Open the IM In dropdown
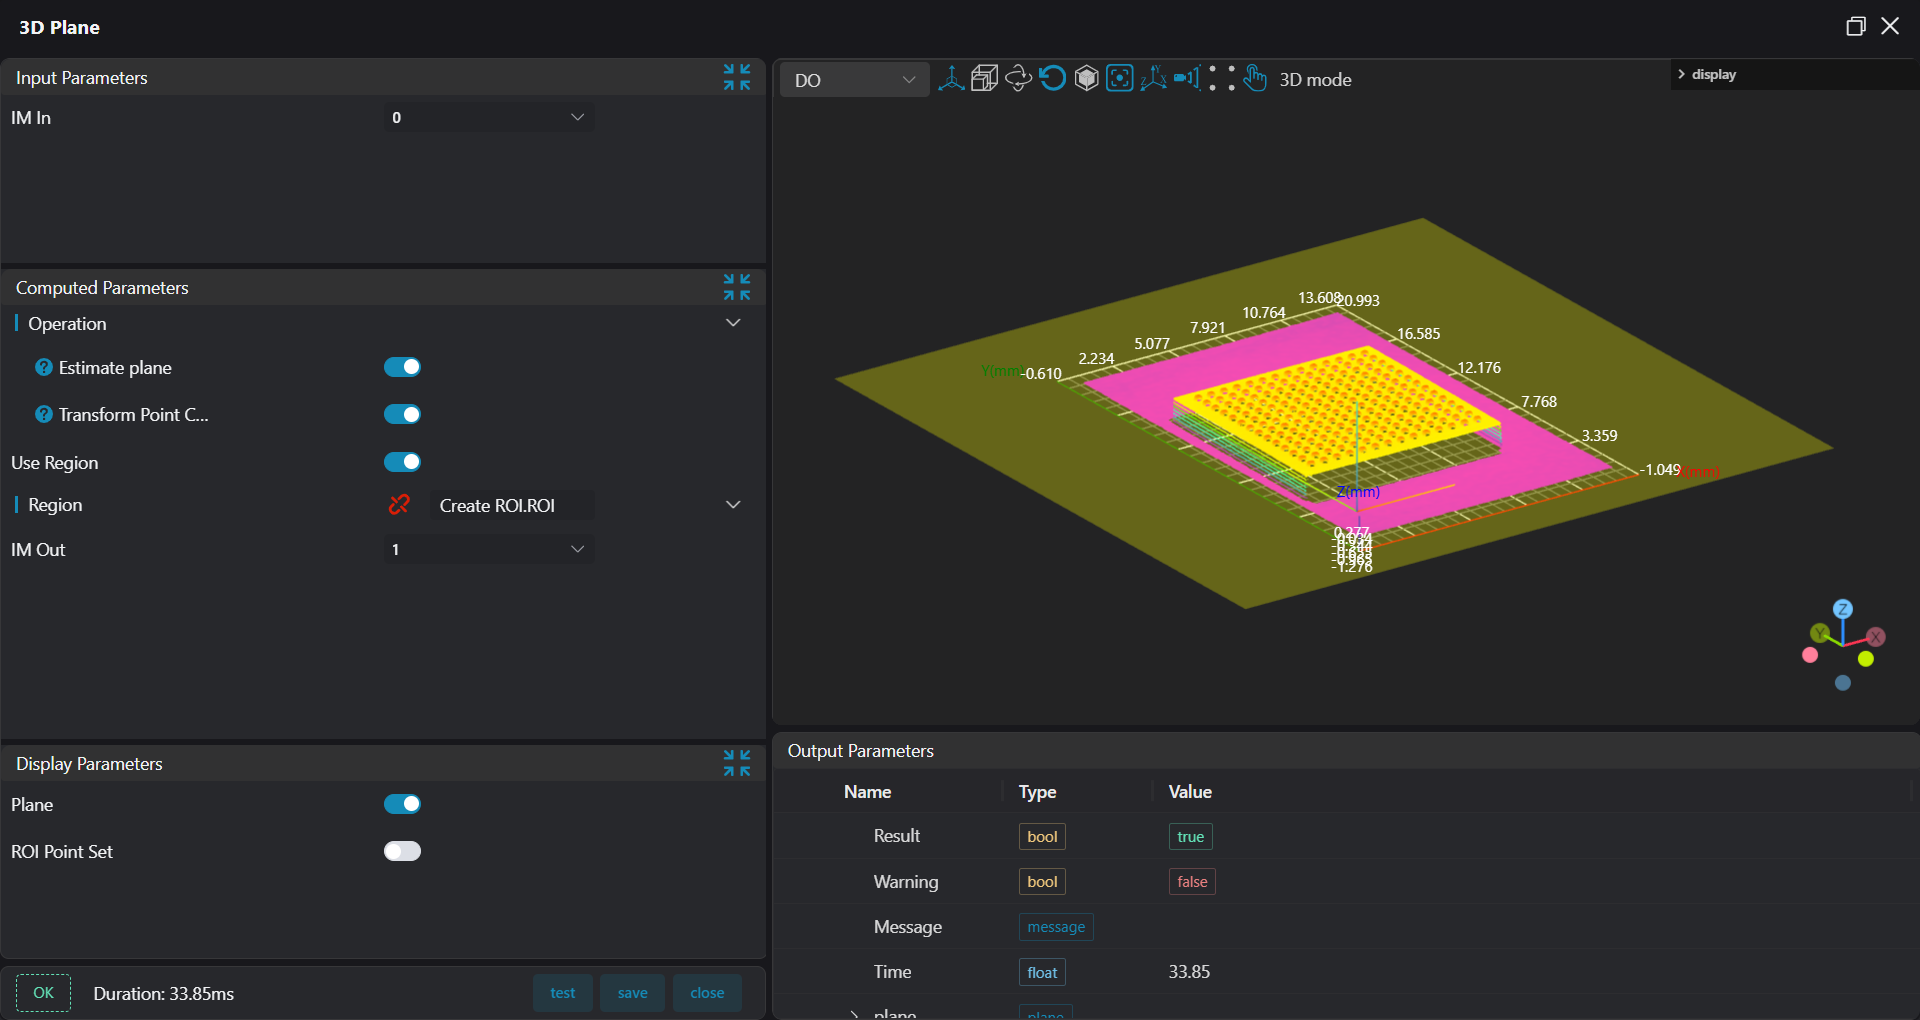This screenshot has height=1020, width=1920. point(489,118)
